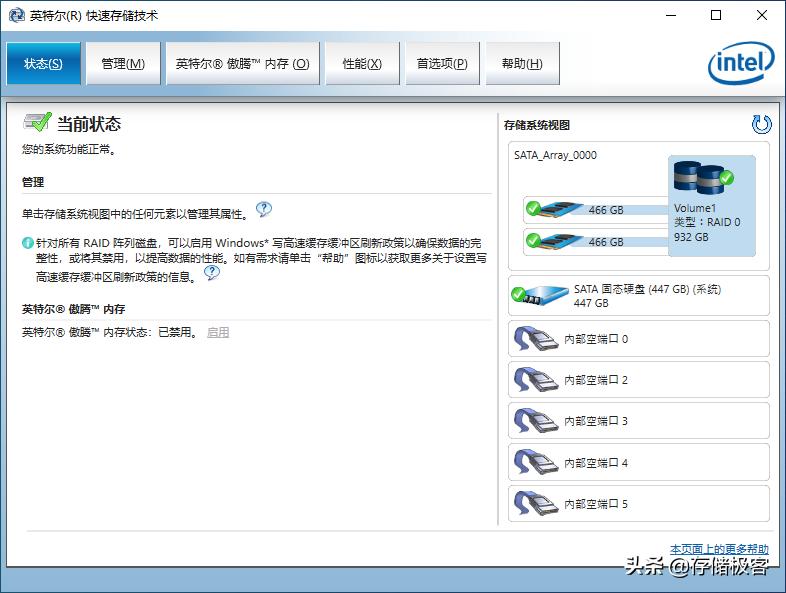Select the RAID volume disk stack icon
The width and height of the screenshot is (786, 593).
click(x=702, y=177)
